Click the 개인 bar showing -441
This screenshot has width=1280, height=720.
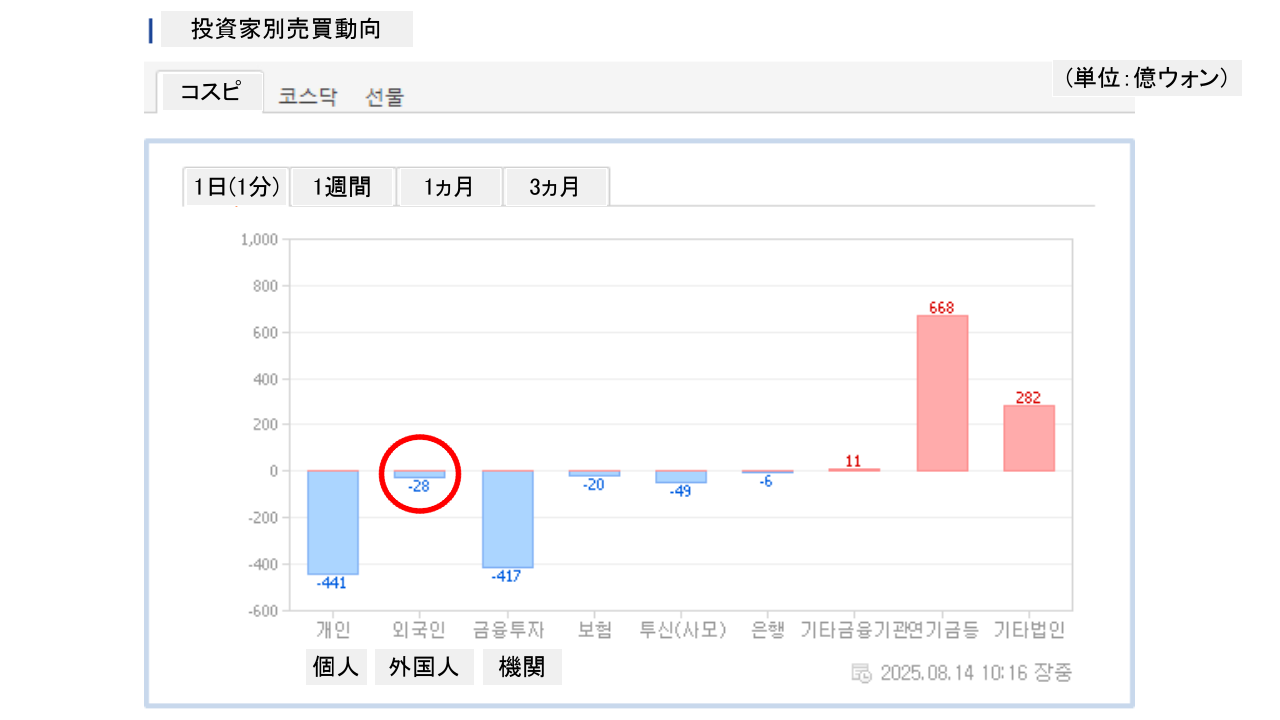point(333,522)
